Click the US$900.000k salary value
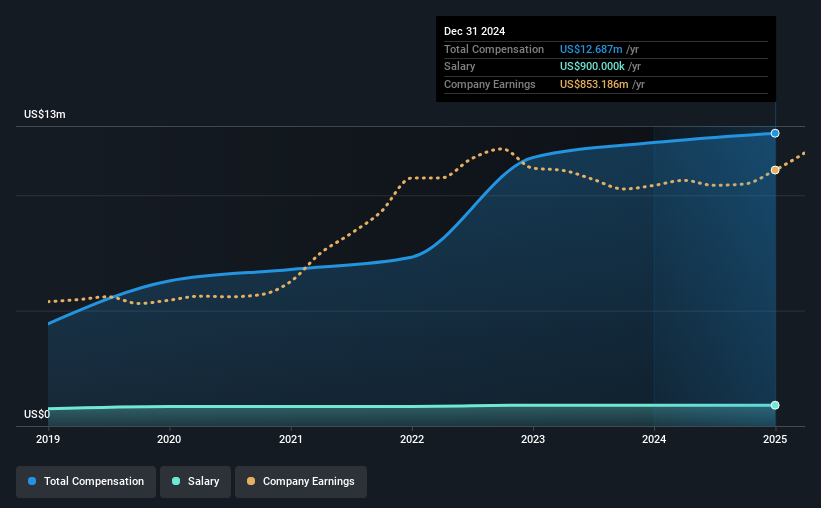This screenshot has width=821, height=508. point(592,67)
